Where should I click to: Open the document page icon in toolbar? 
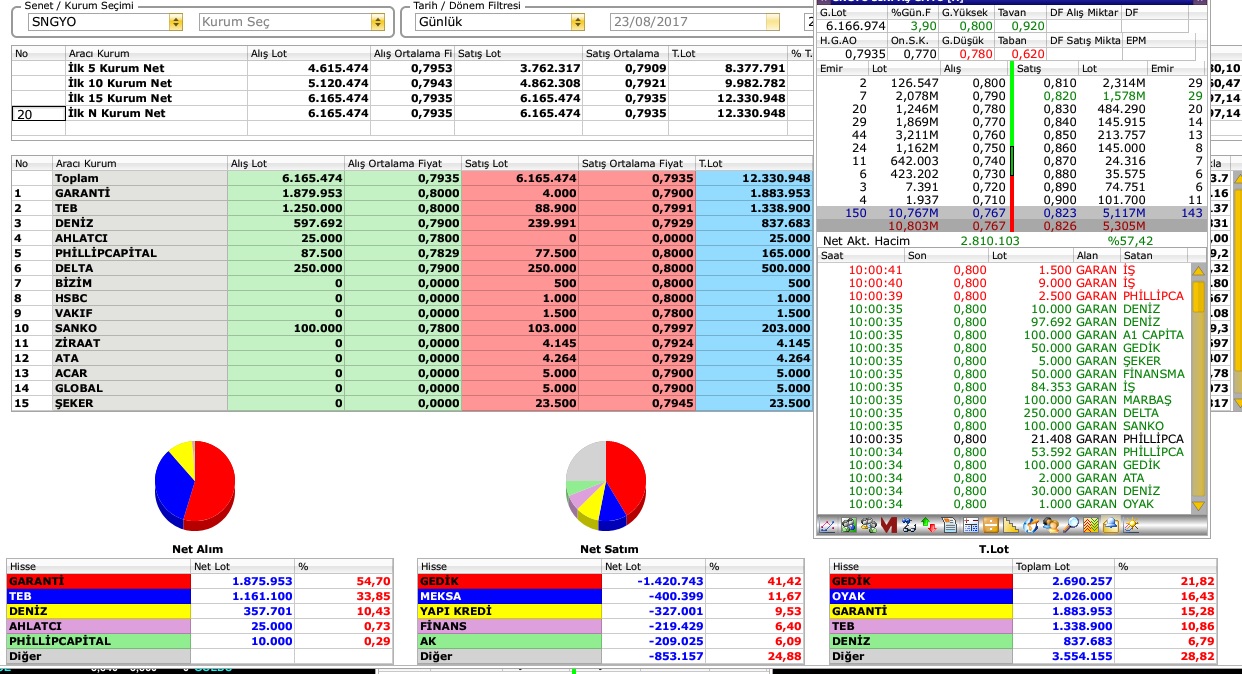(949, 525)
